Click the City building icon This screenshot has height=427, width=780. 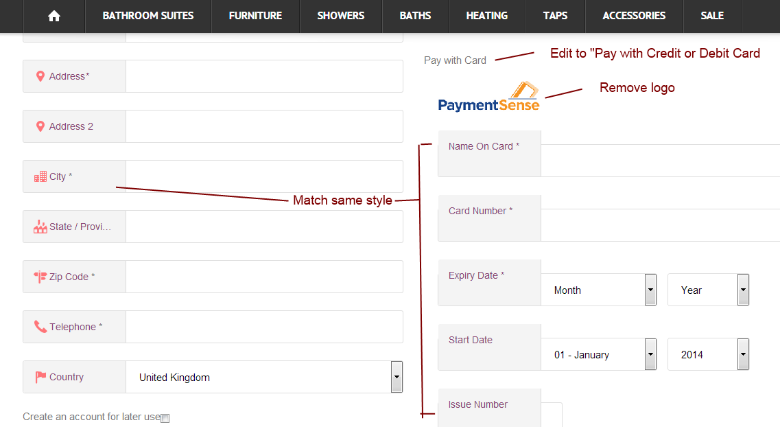[40, 177]
